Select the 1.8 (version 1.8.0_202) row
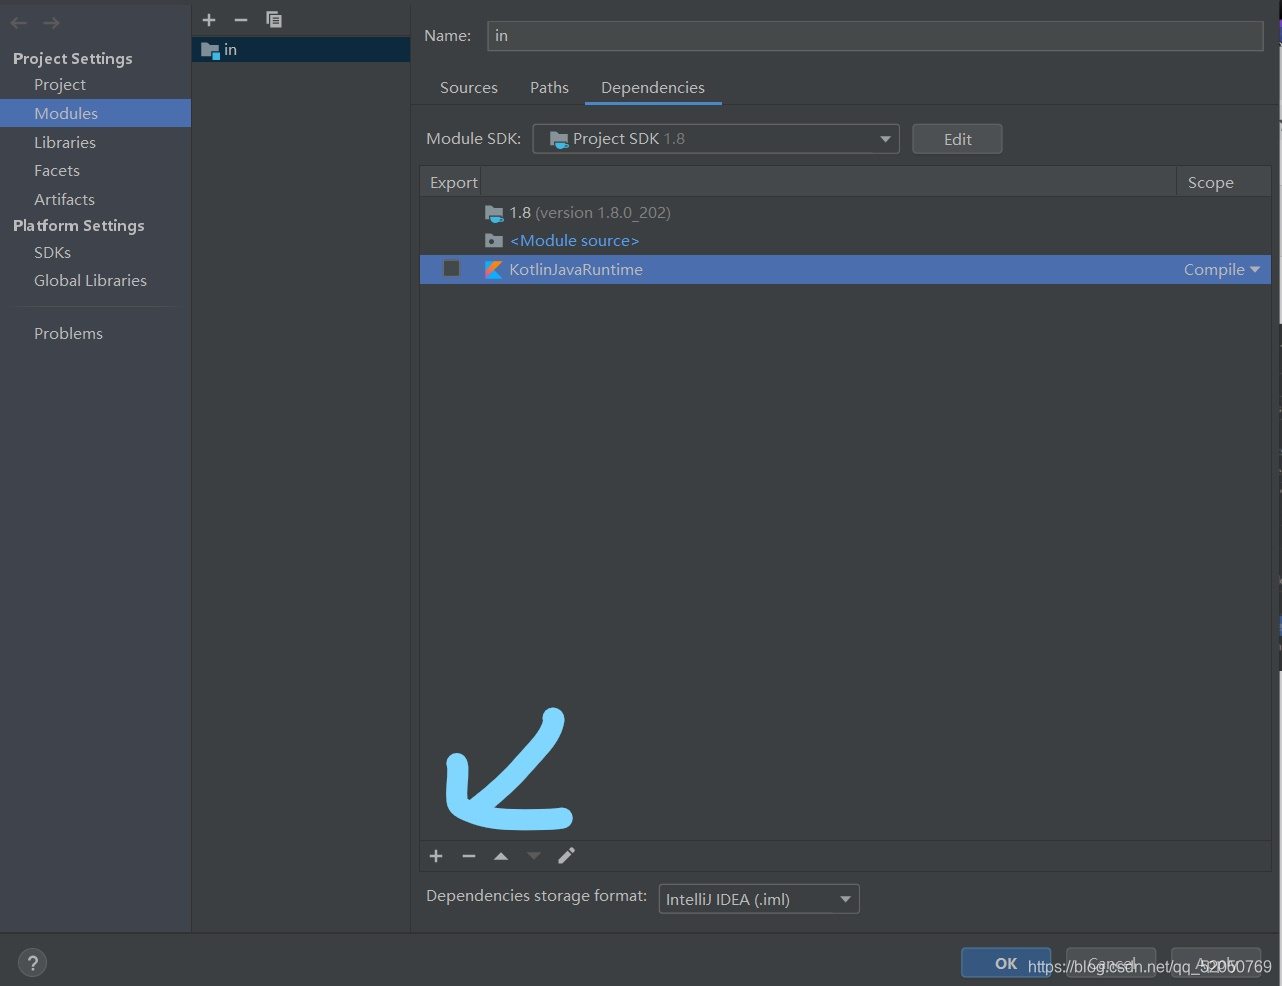The width and height of the screenshot is (1282, 986). [845, 213]
